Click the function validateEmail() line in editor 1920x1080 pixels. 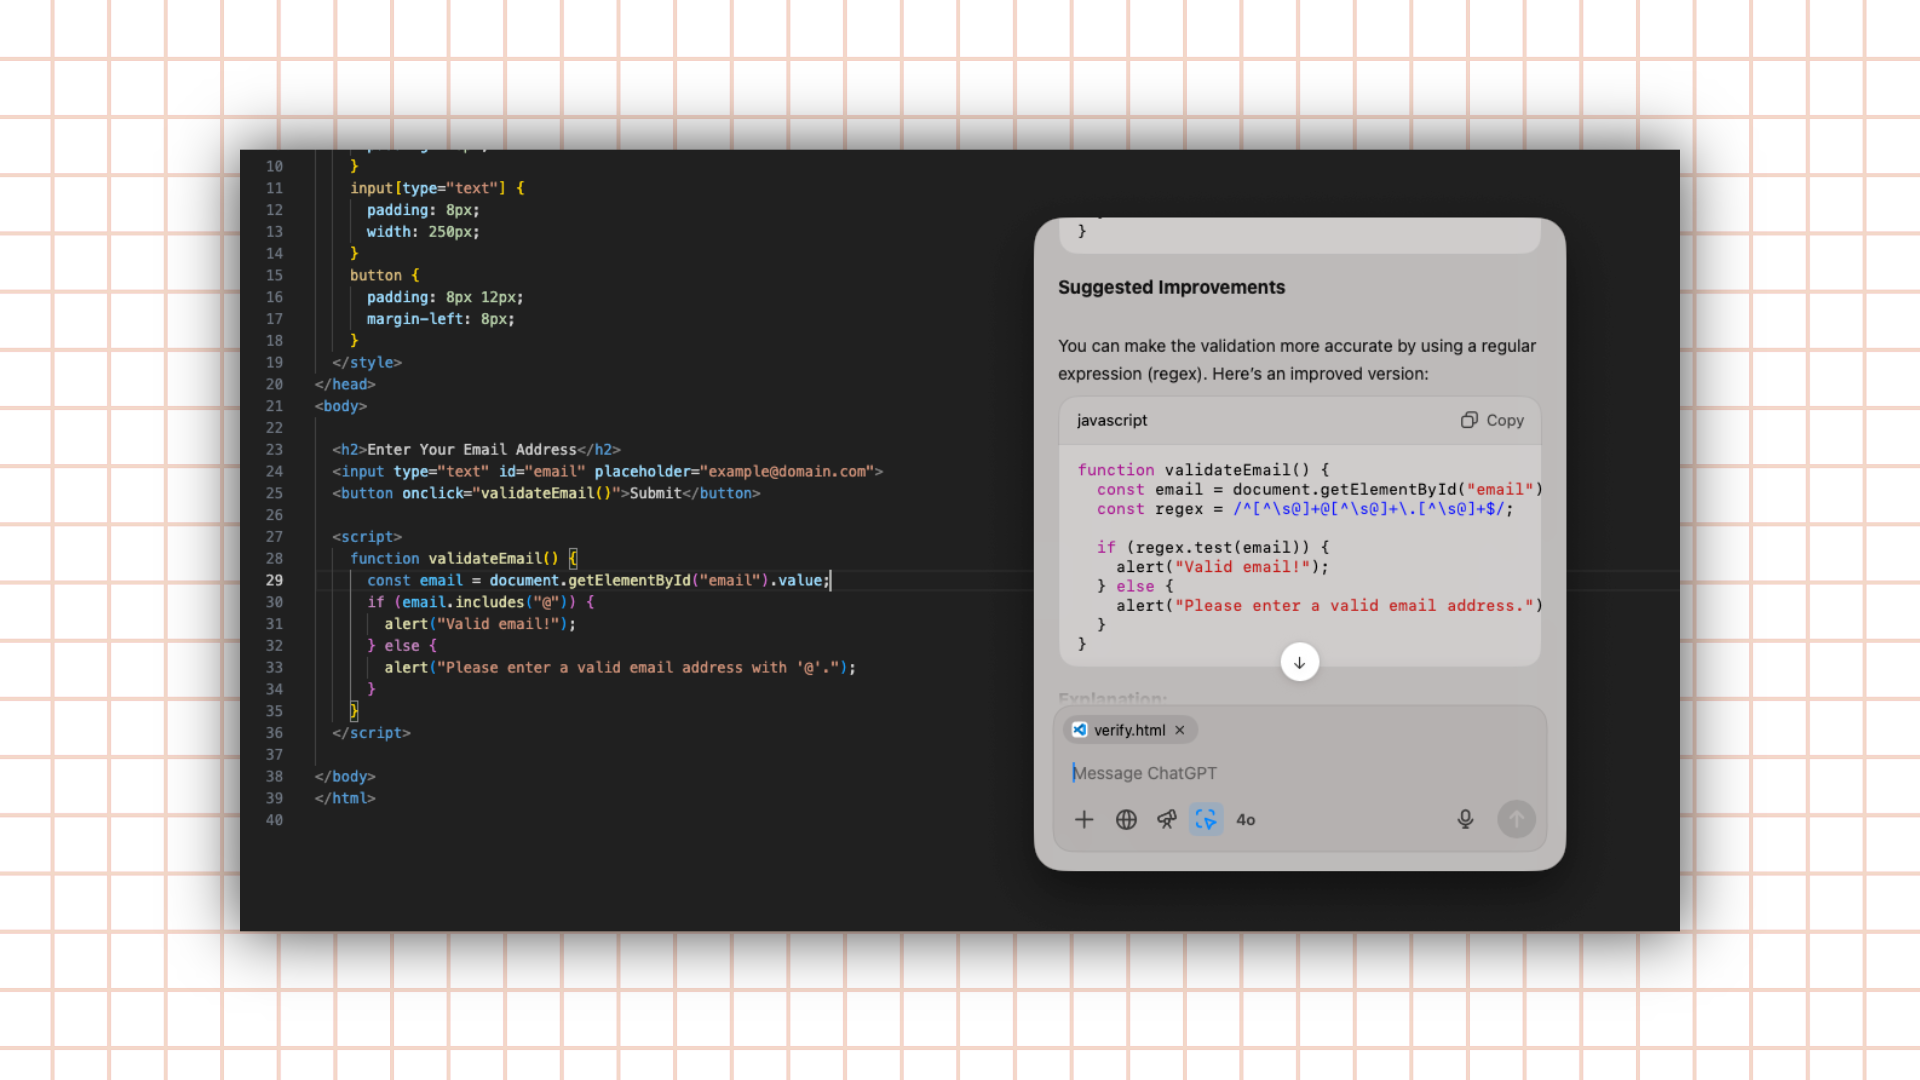(x=463, y=559)
